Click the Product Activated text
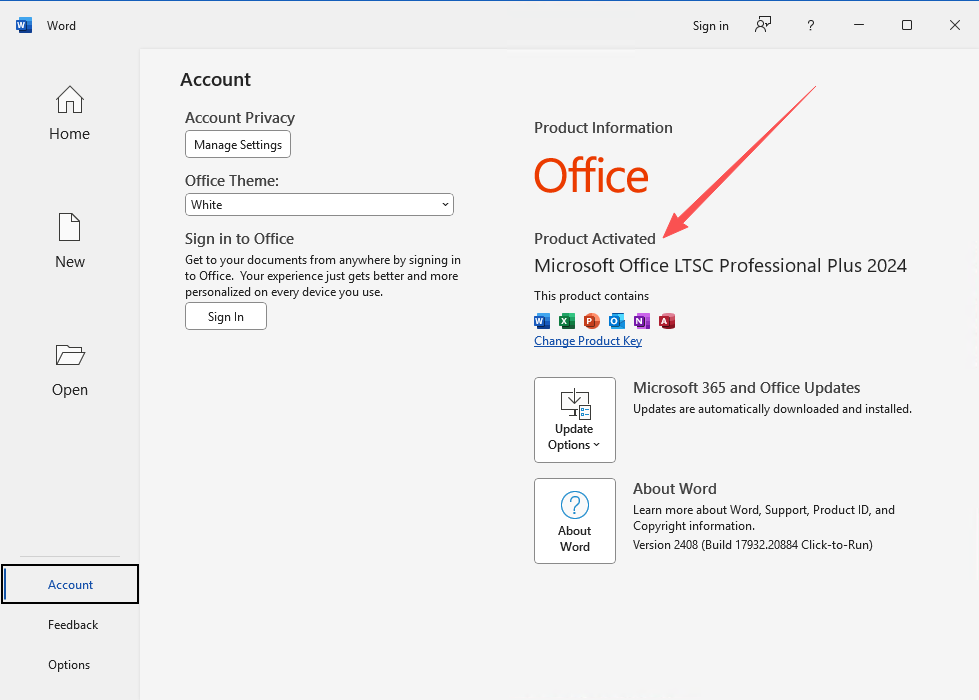 click(594, 239)
